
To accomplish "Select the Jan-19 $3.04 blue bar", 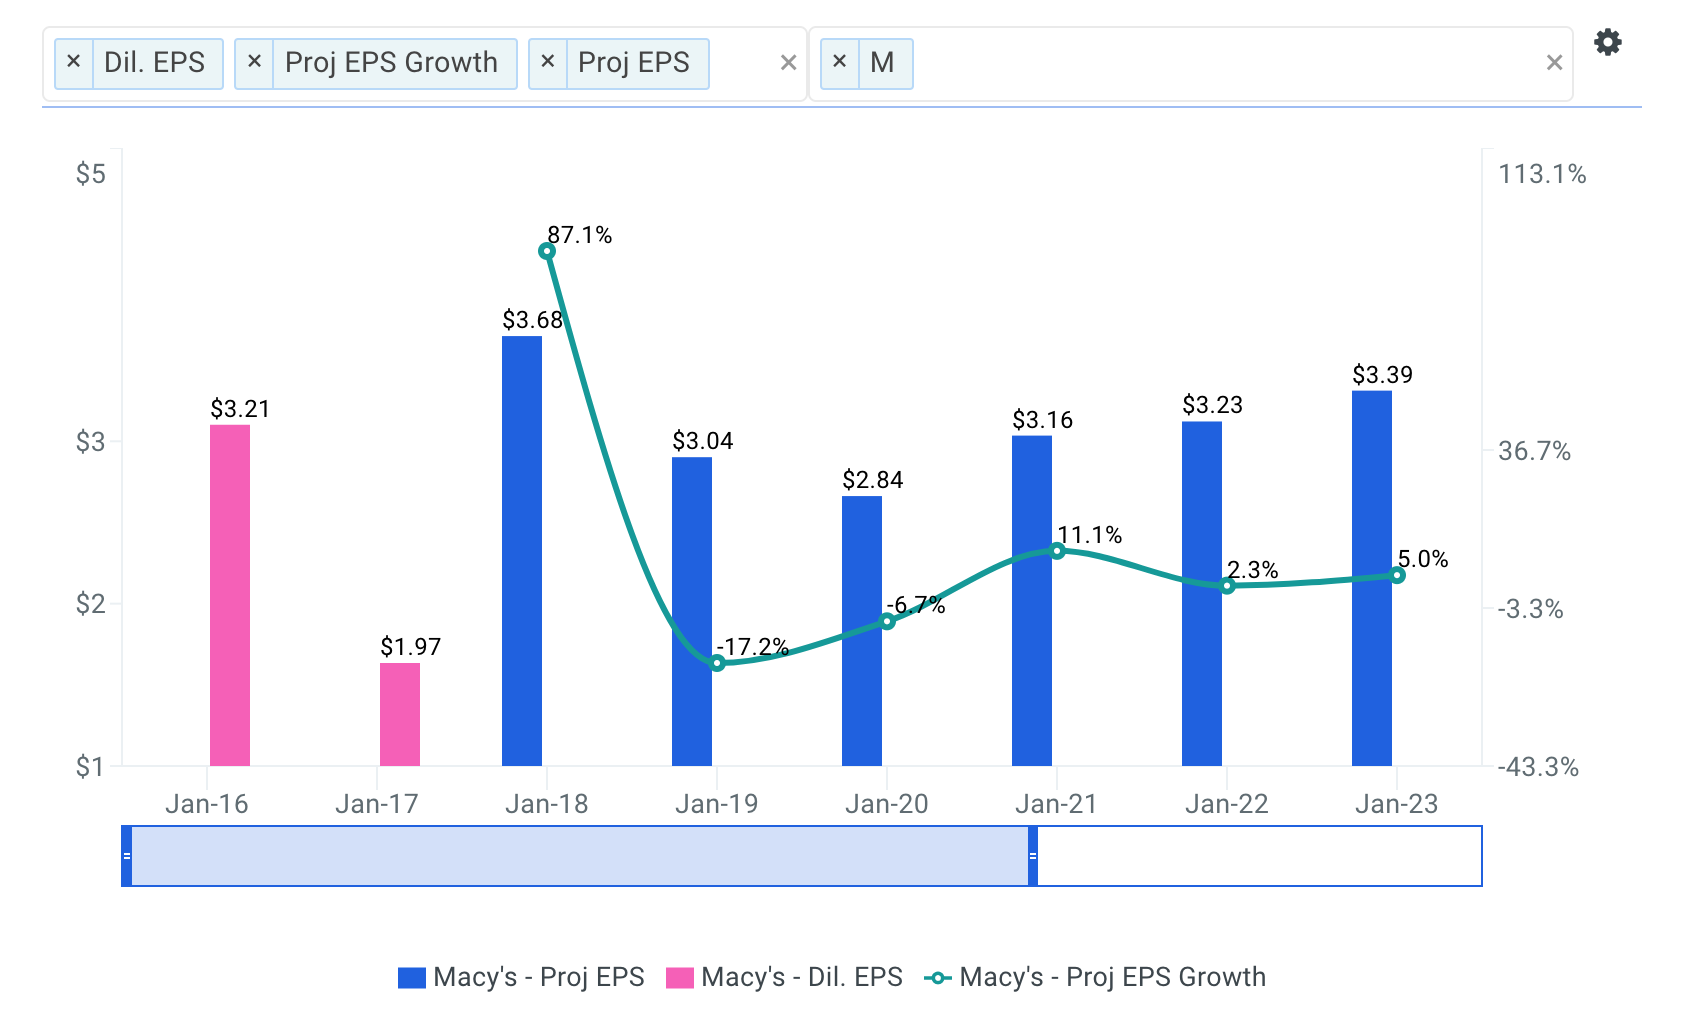I will tap(692, 611).
